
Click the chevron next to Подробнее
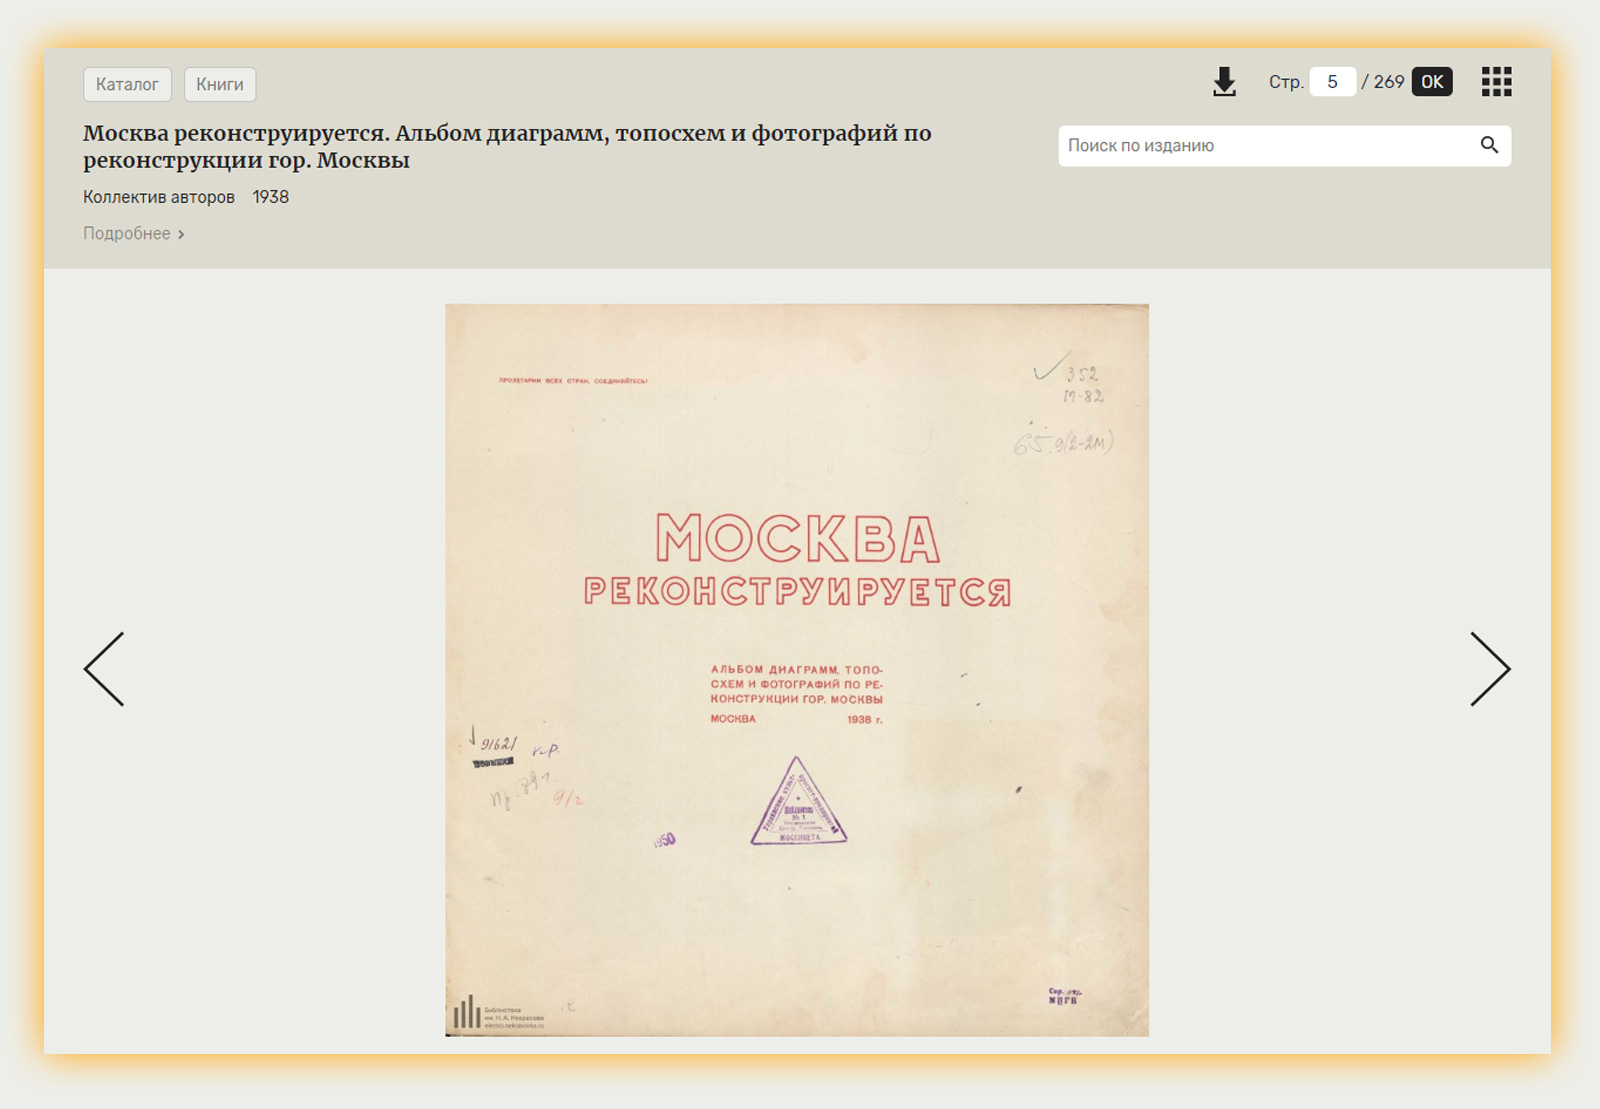(x=181, y=234)
